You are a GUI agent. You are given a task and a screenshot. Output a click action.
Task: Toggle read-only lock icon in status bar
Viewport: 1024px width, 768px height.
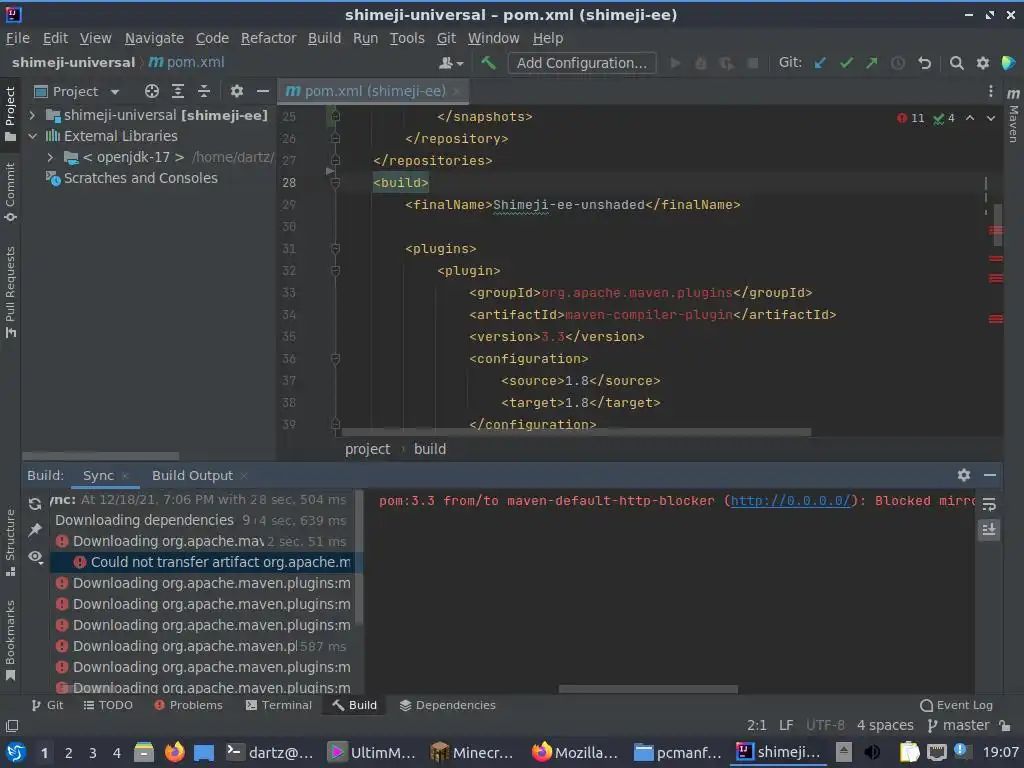(x=1006, y=726)
